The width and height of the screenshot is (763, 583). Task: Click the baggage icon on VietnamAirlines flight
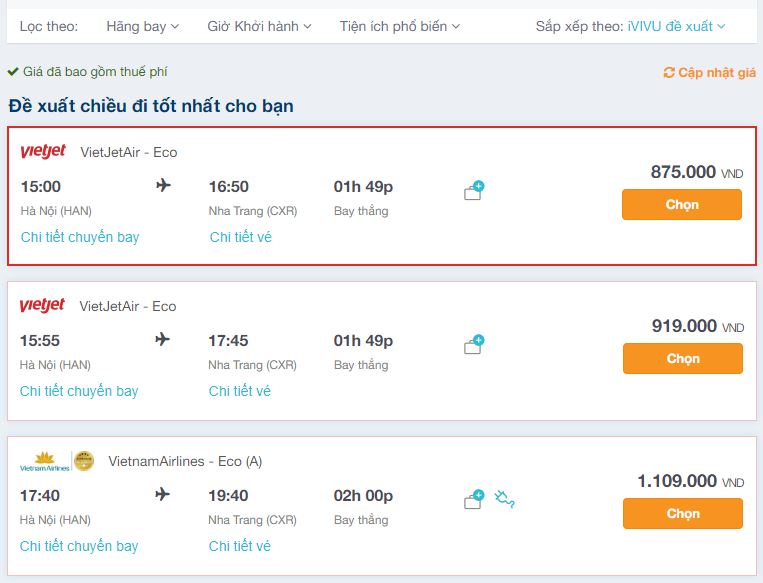coord(474,500)
